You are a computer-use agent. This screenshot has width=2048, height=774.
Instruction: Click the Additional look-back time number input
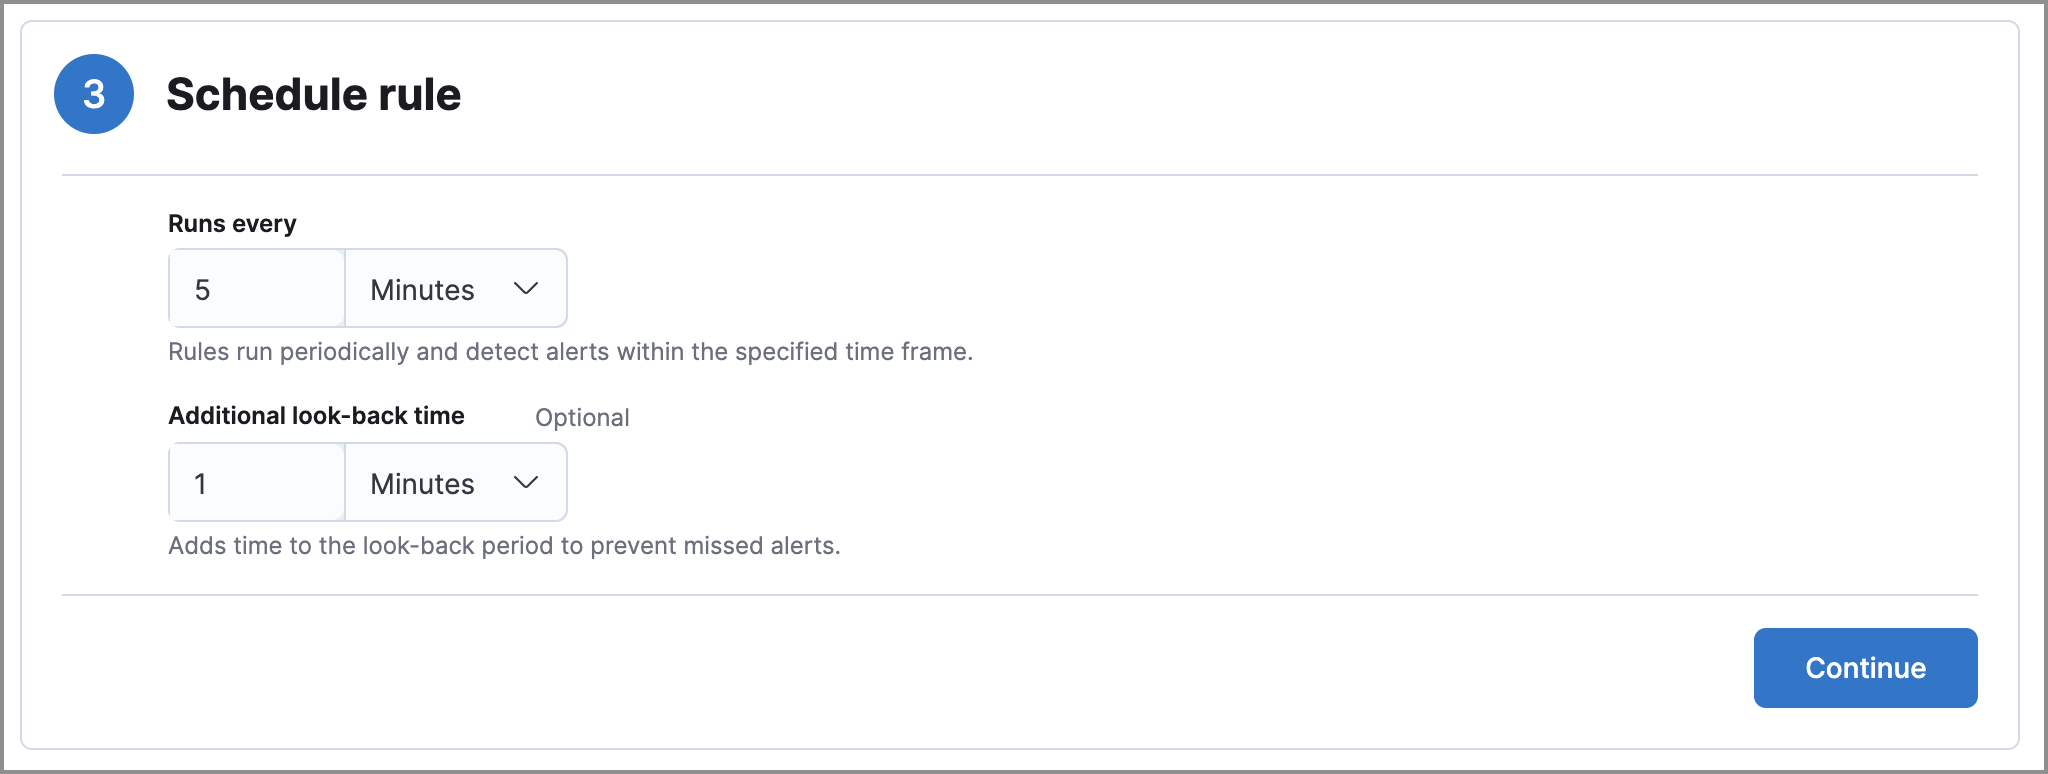point(258,483)
